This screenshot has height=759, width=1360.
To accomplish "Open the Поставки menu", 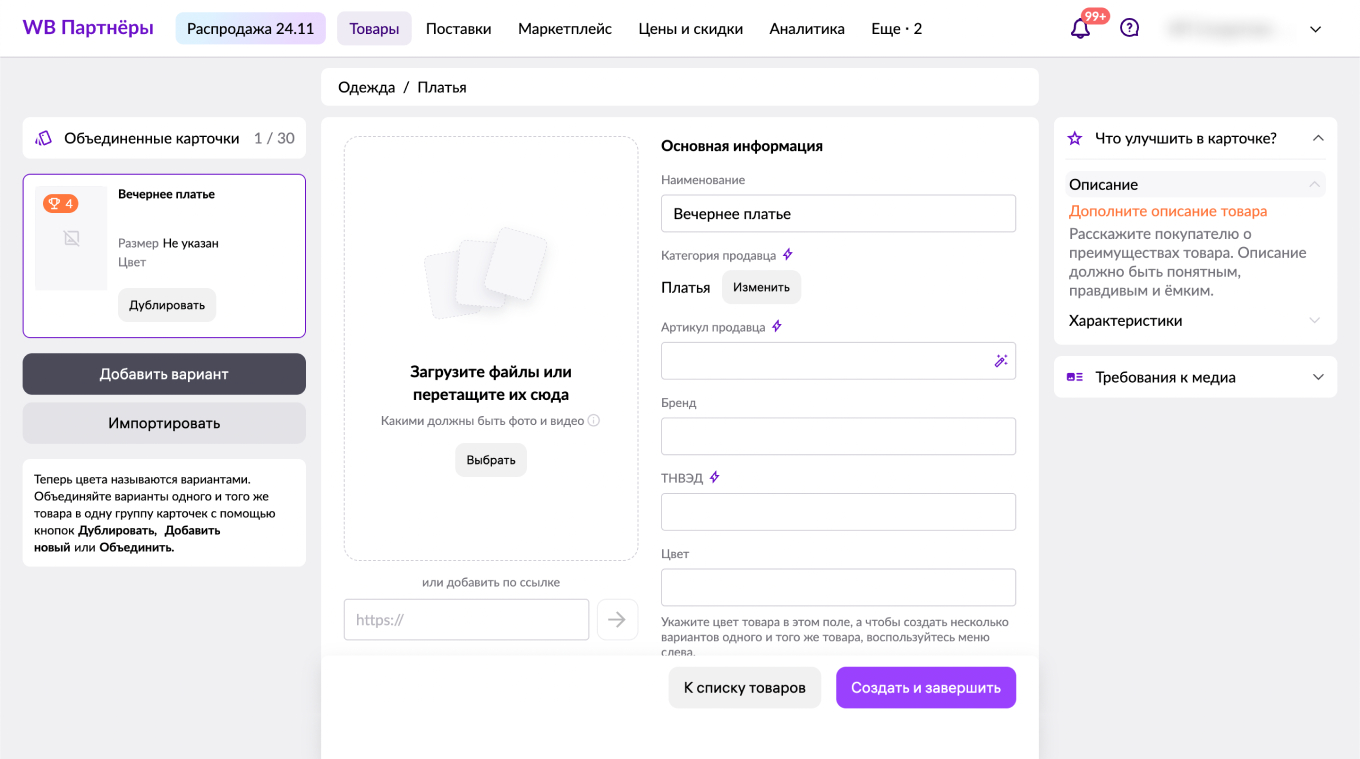I will 458,29.
